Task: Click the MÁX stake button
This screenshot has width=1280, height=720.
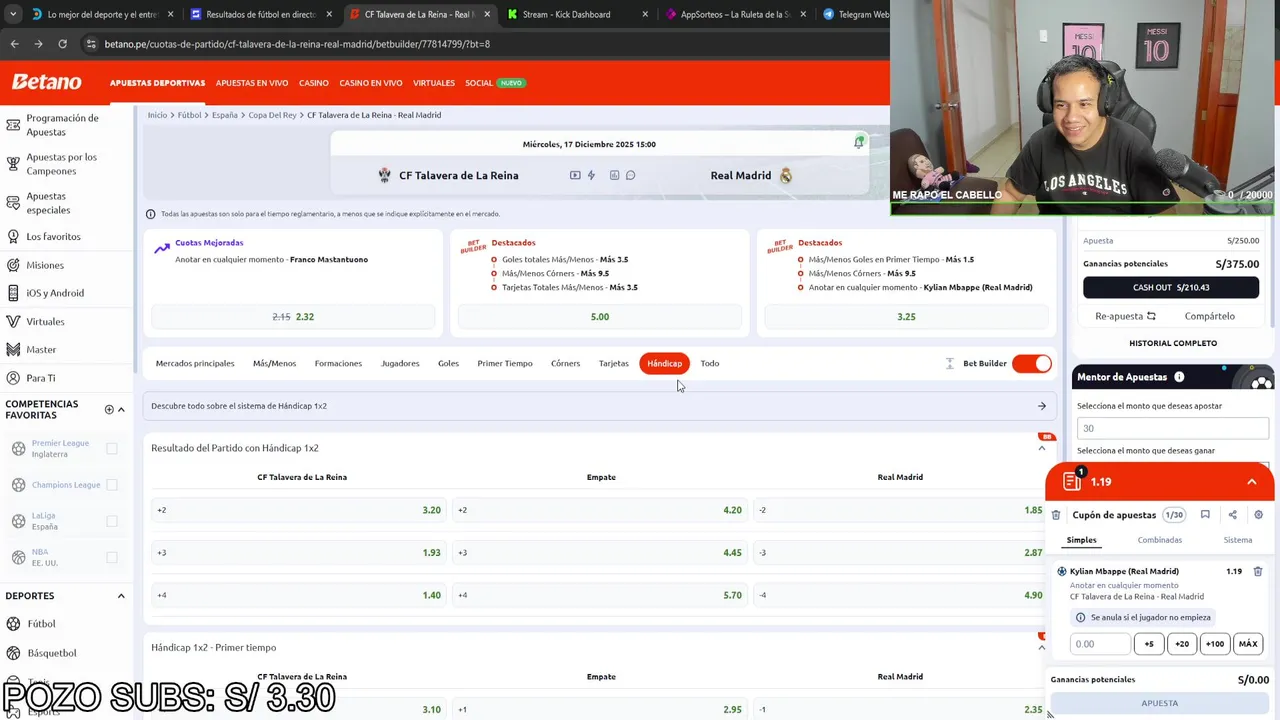Action: [1248, 644]
